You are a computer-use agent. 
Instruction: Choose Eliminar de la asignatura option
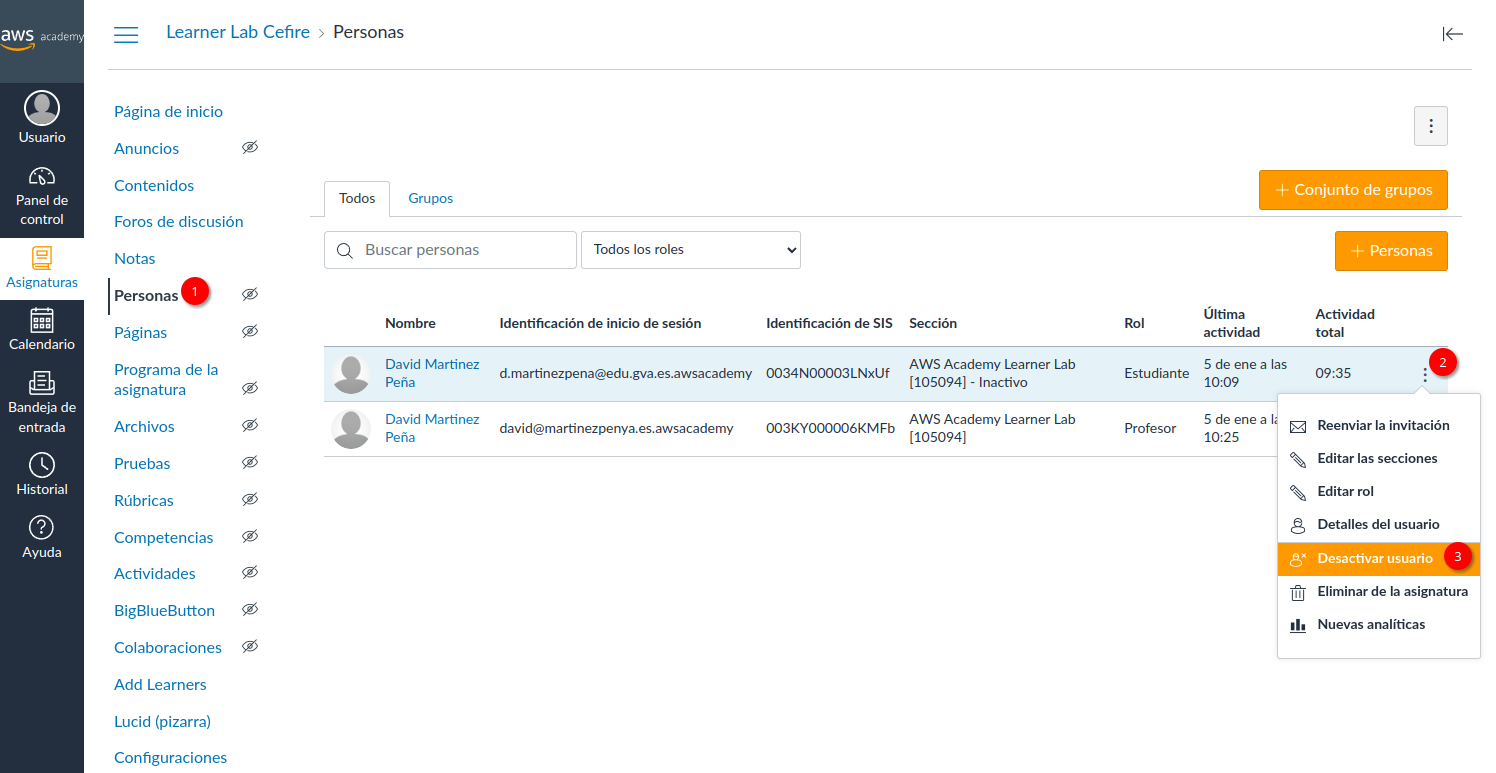pyautogui.click(x=1391, y=591)
